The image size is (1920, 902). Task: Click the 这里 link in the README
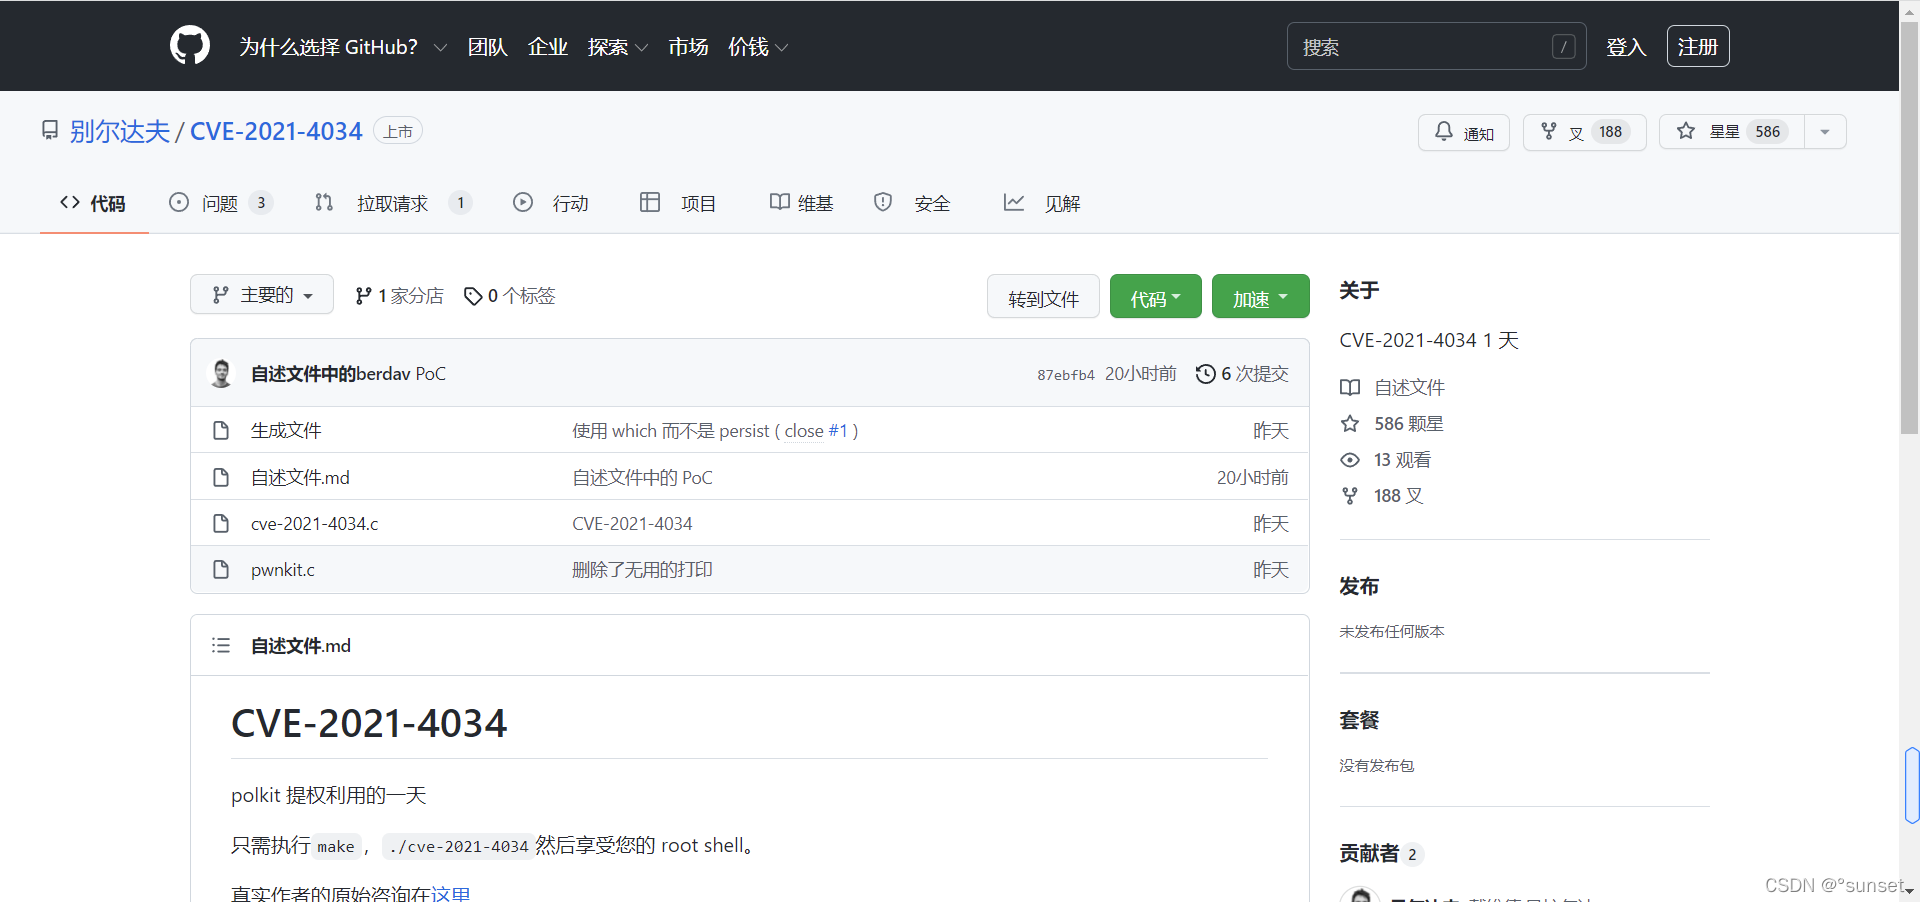(451, 893)
